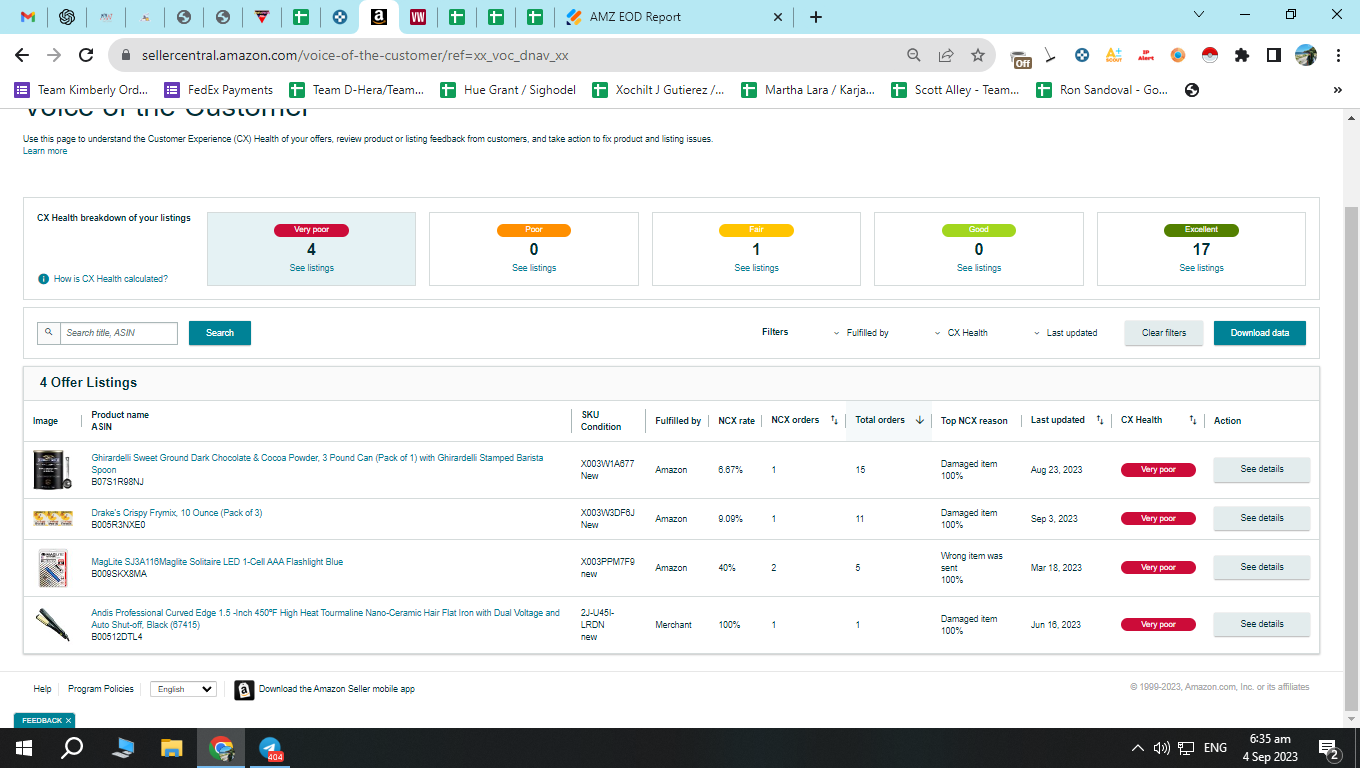Go back to previous page

21,55
